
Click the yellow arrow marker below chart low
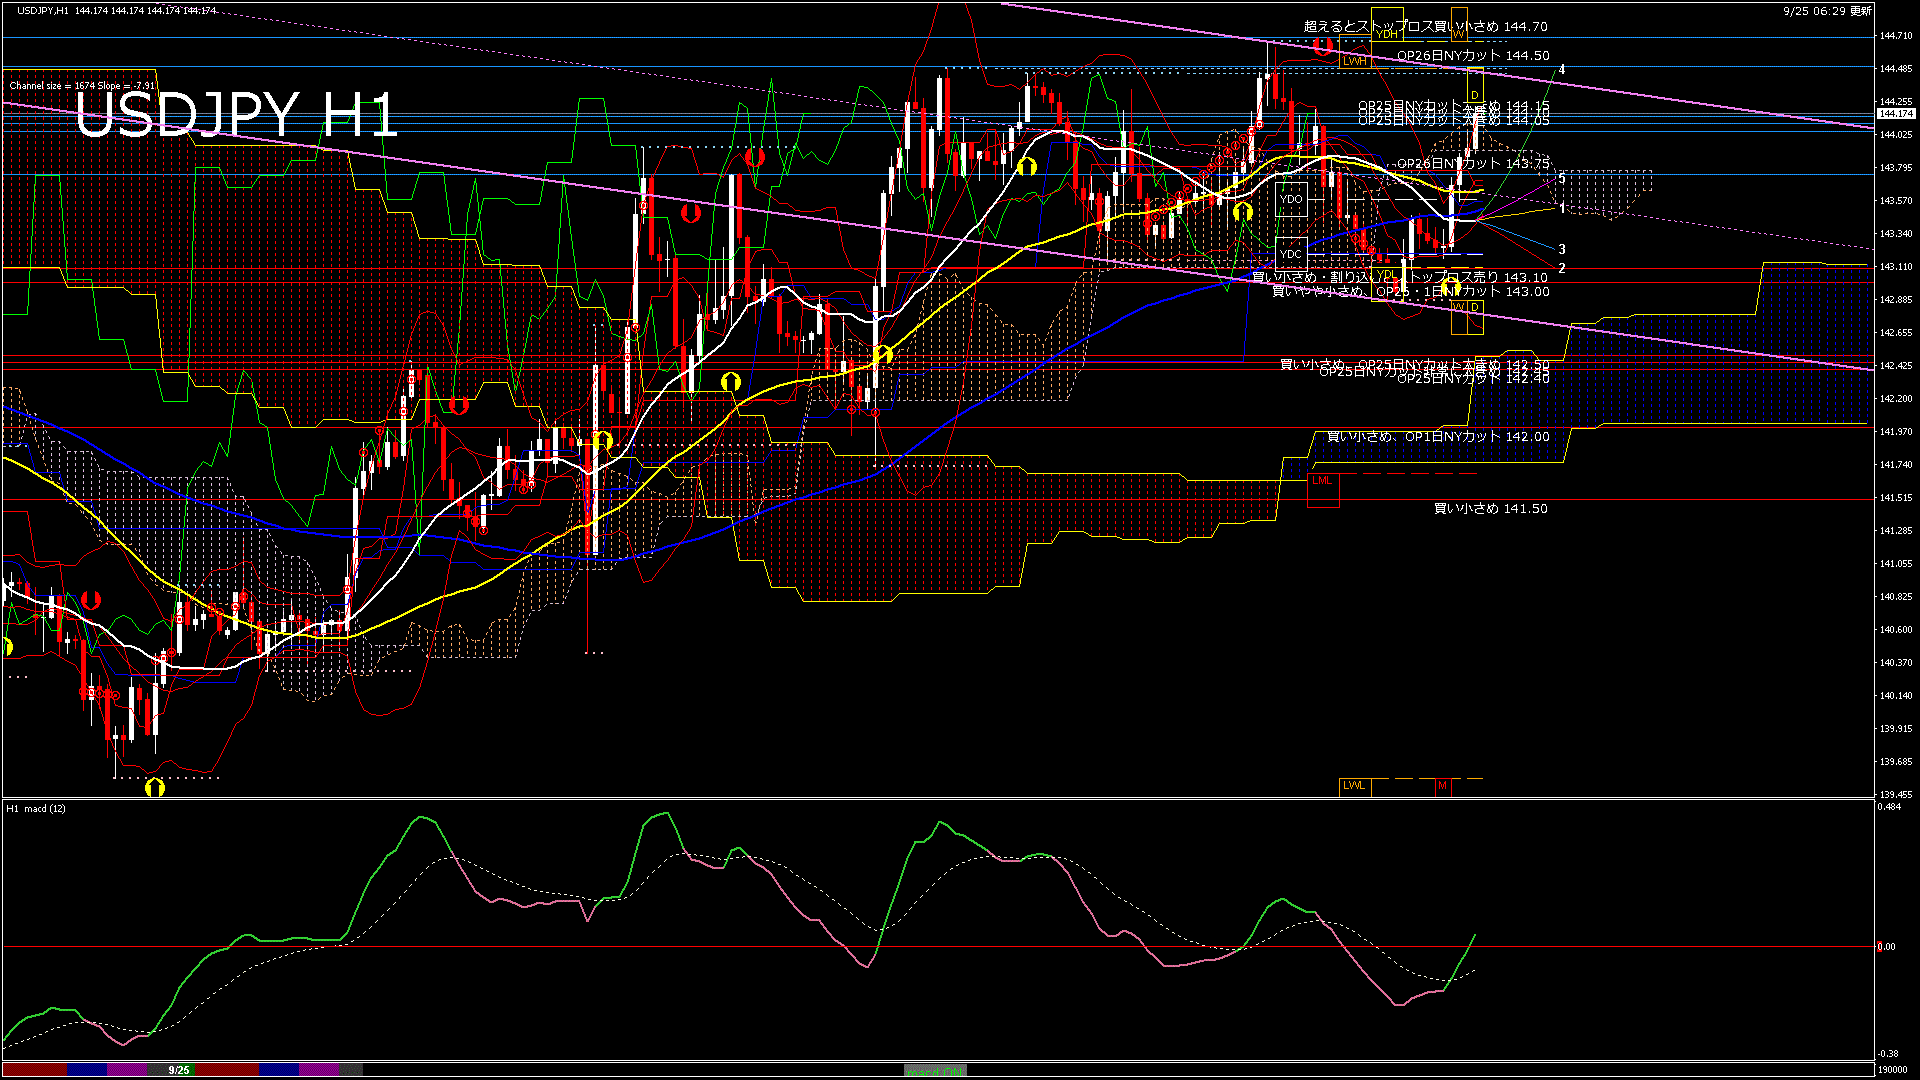[x=154, y=788]
